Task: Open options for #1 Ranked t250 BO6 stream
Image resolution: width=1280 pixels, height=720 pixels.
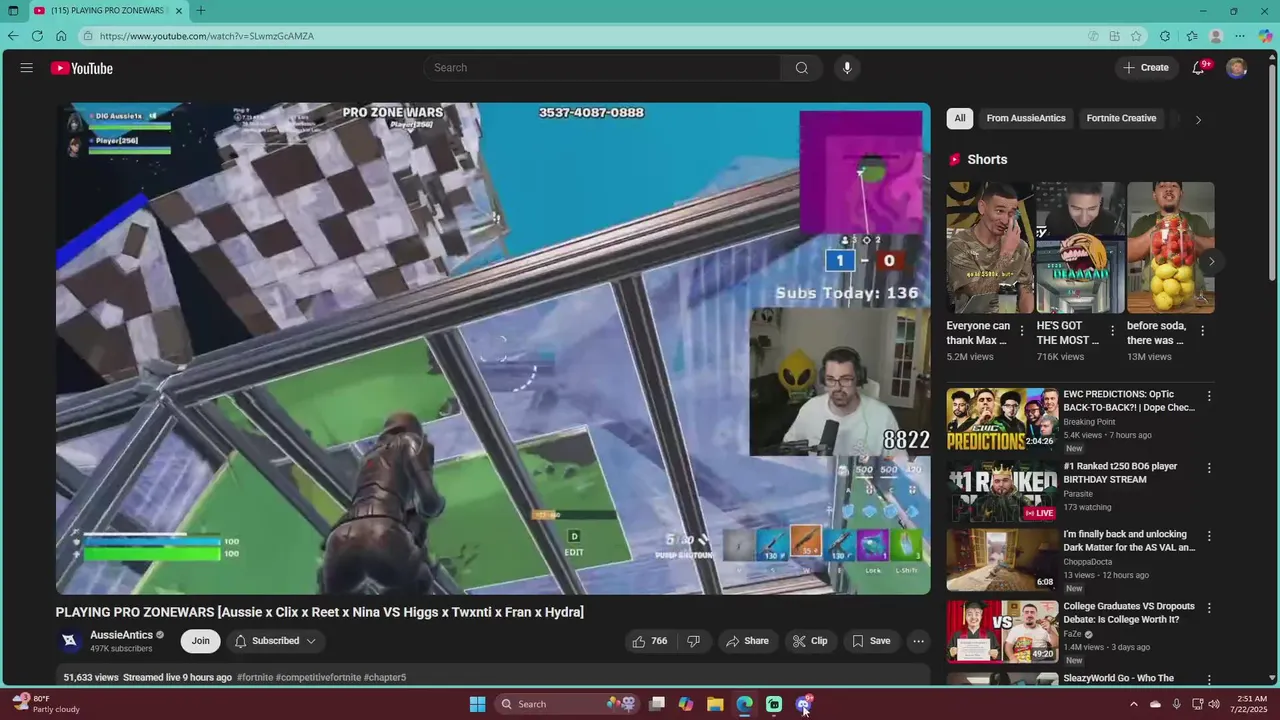Action: tap(1209, 468)
